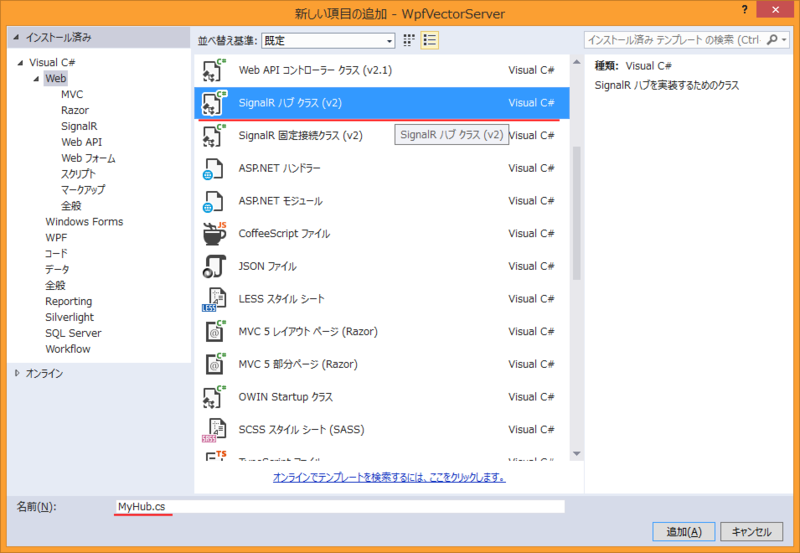Select the Silverlight category

(x=69, y=317)
